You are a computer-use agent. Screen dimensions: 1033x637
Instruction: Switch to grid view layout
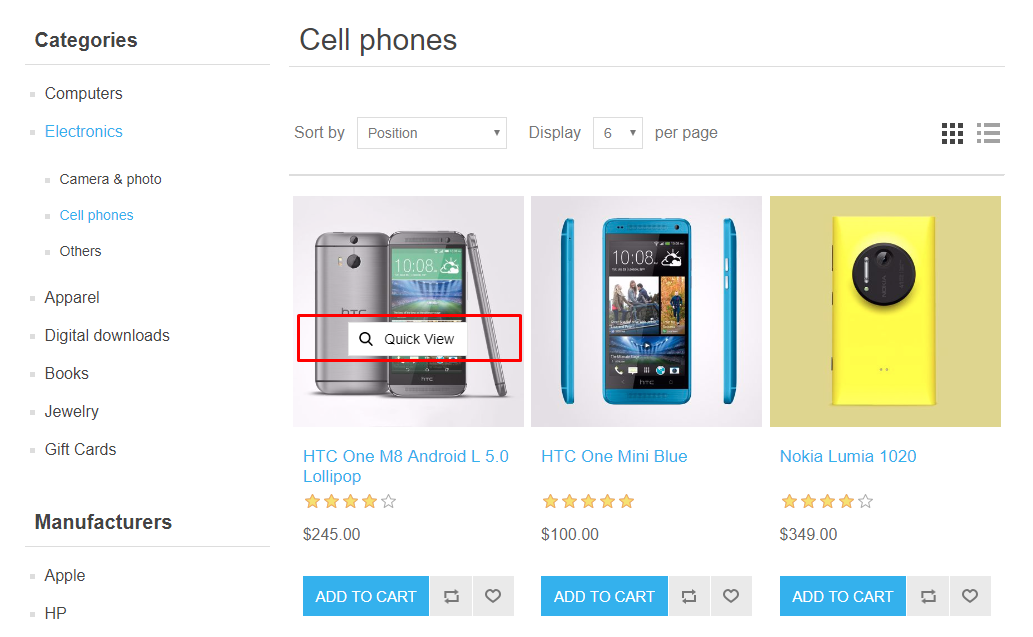pyautogui.click(x=952, y=133)
